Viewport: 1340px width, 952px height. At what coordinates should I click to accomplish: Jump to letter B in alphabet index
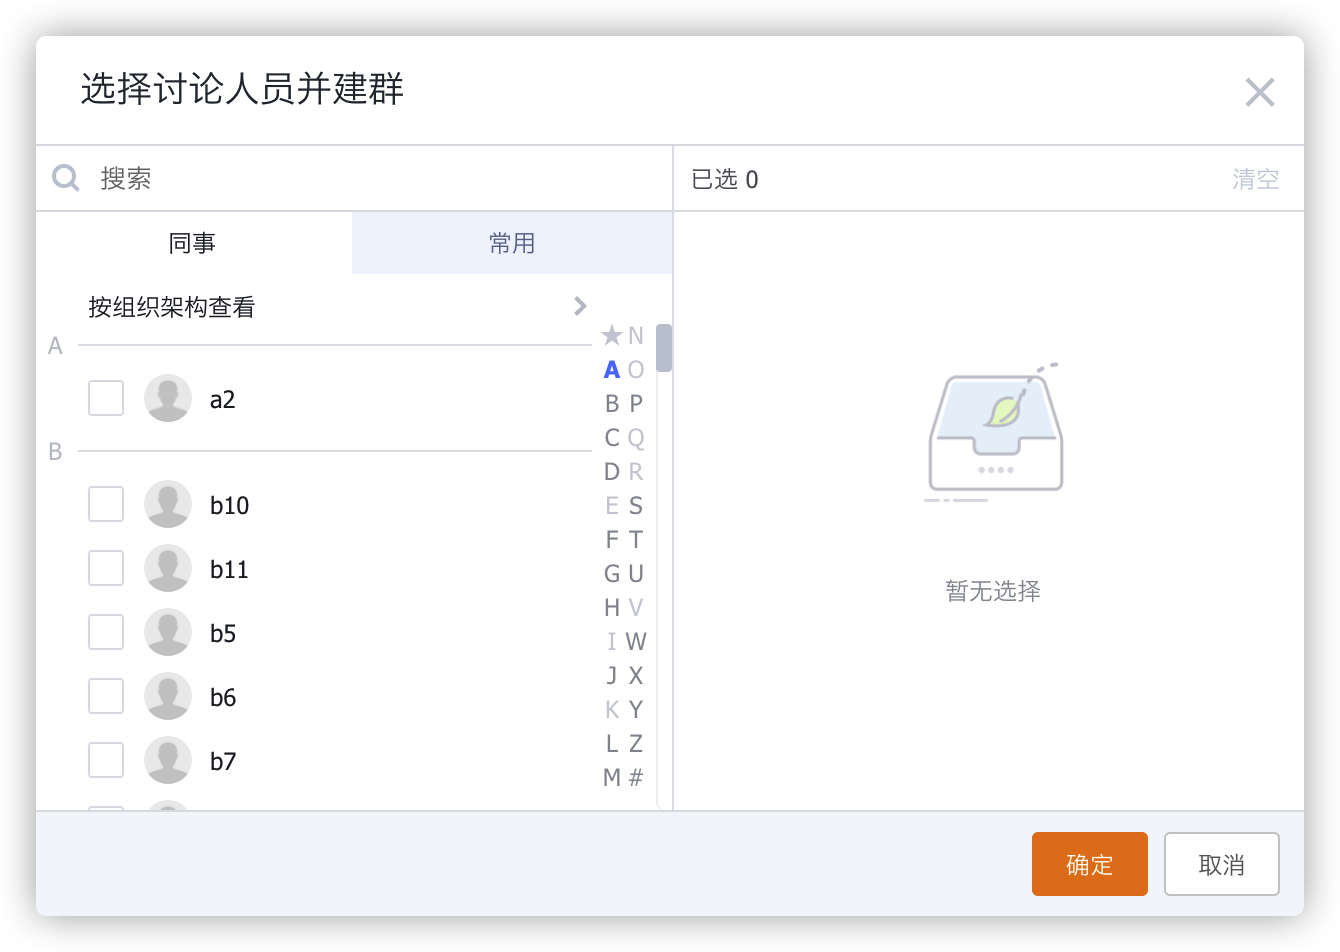612,404
